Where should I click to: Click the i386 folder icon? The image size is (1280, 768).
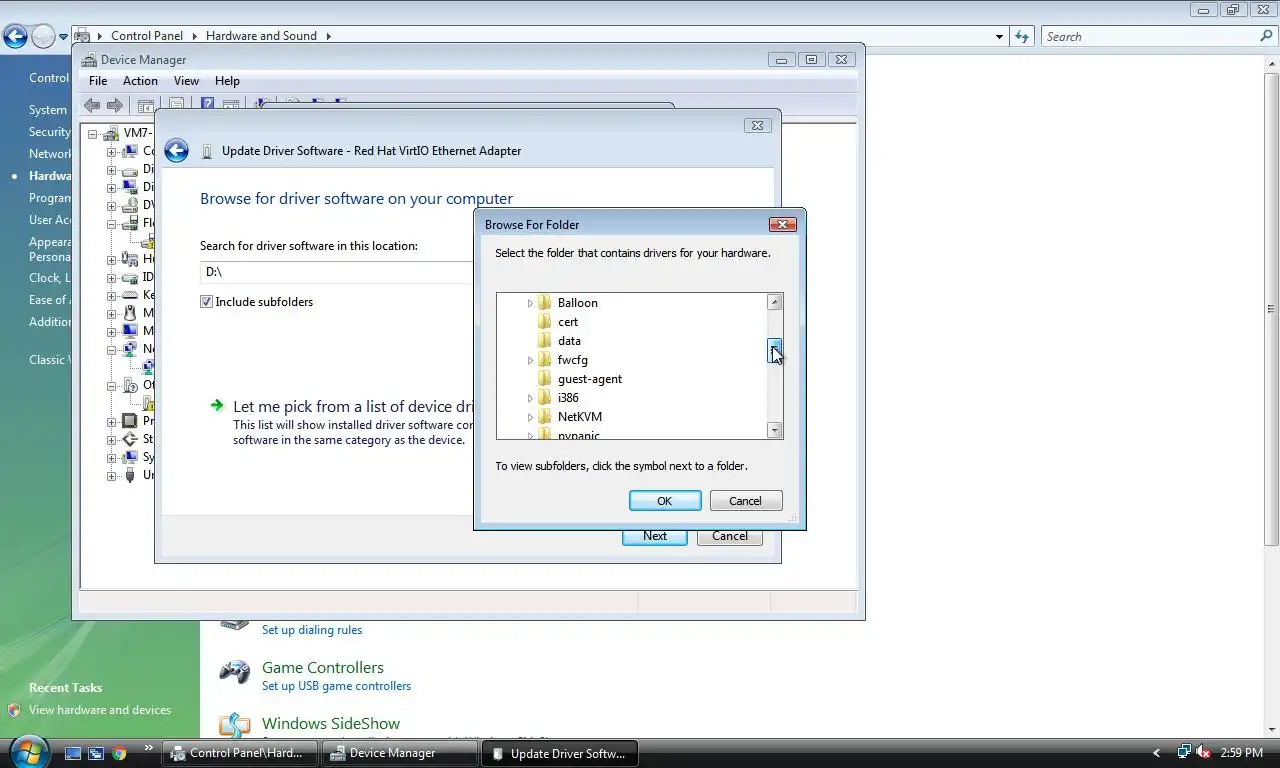(545, 397)
